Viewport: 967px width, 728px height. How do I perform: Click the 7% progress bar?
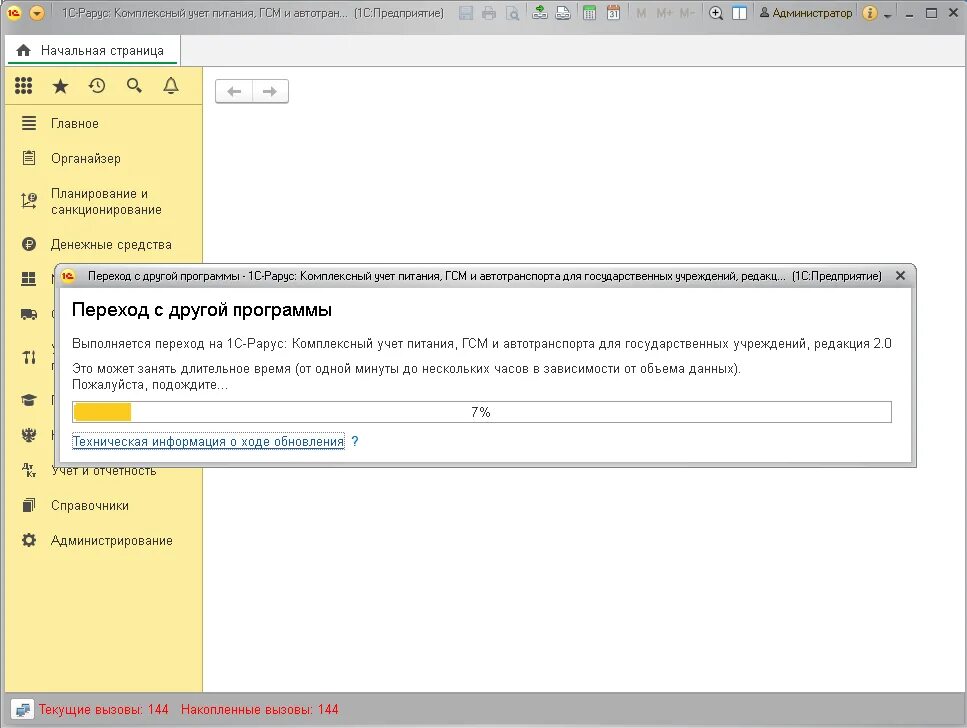coord(482,412)
